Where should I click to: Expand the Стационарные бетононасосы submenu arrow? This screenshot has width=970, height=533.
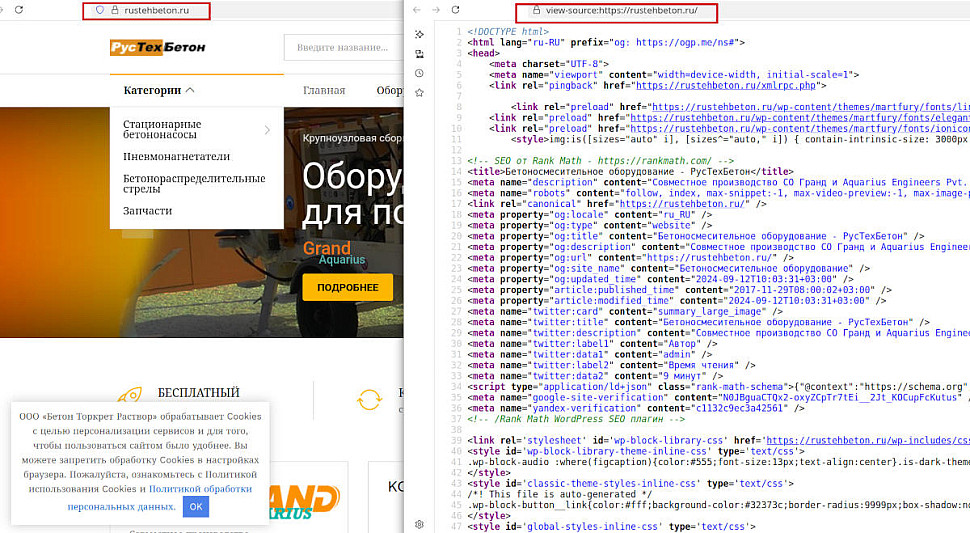(267, 130)
